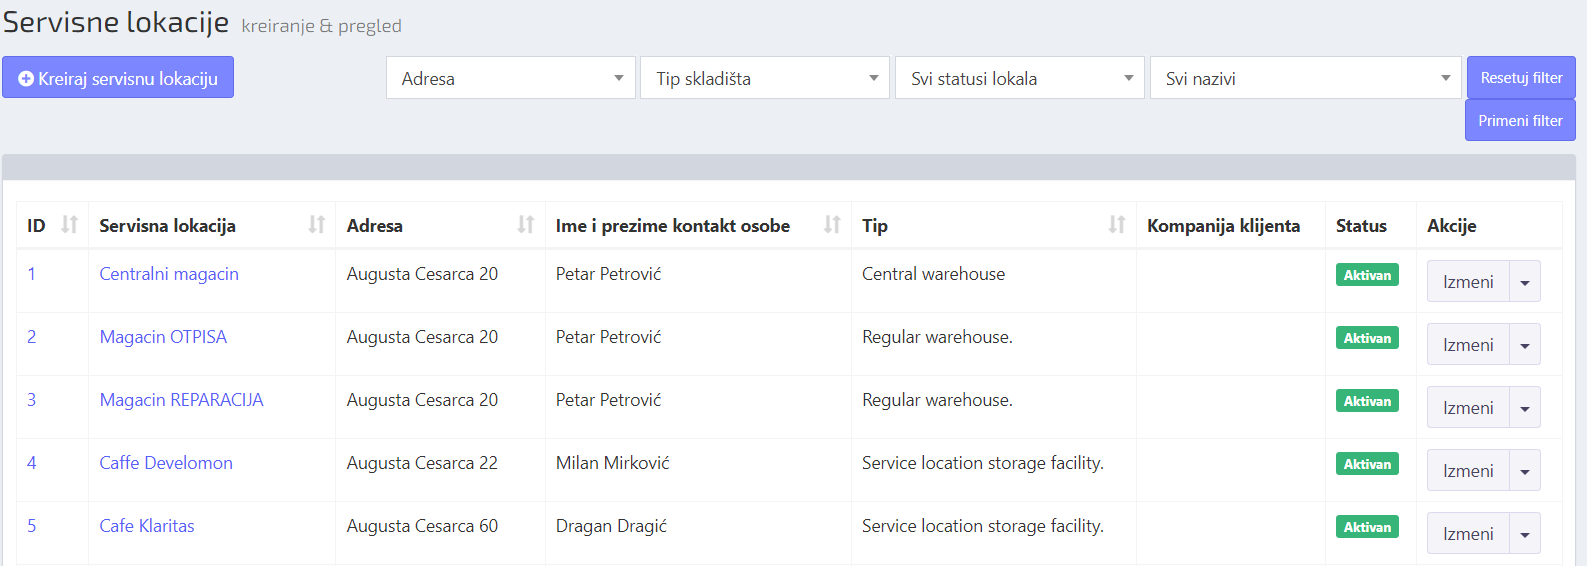Open Svi nazivi filter dropdown
1587x566 pixels.
(1305, 78)
